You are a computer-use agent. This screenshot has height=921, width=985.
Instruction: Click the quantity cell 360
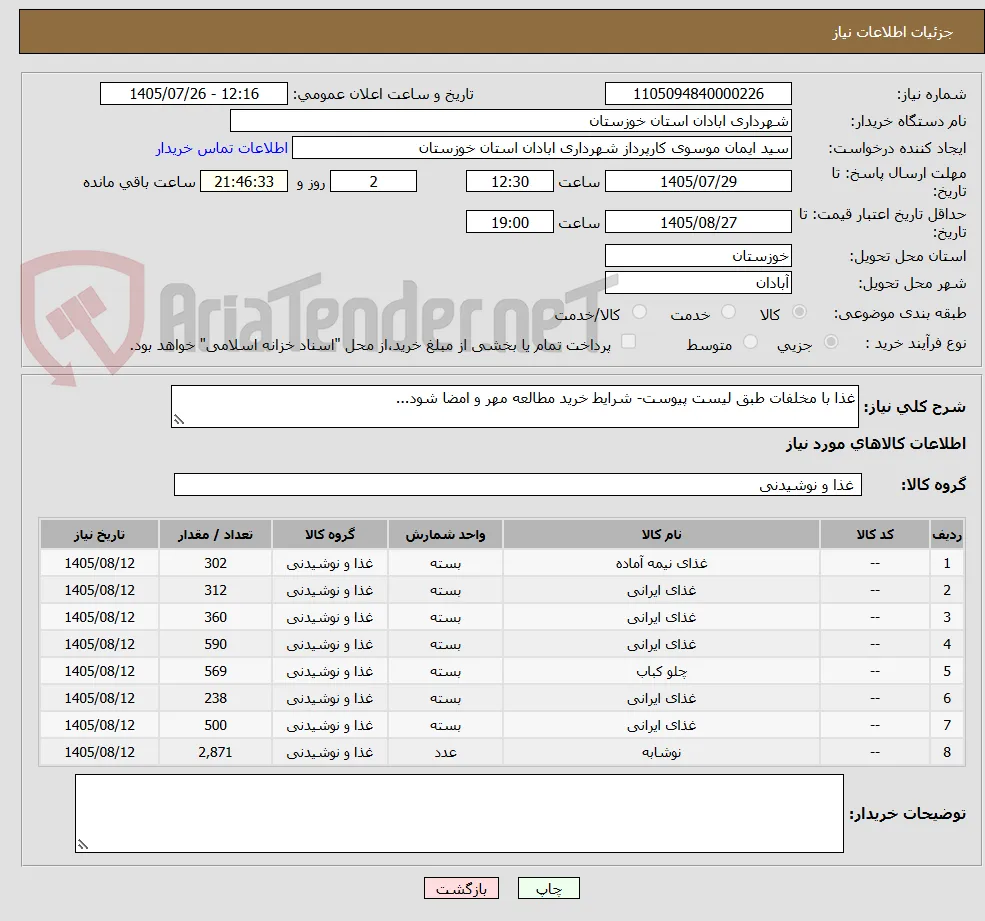(215, 618)
